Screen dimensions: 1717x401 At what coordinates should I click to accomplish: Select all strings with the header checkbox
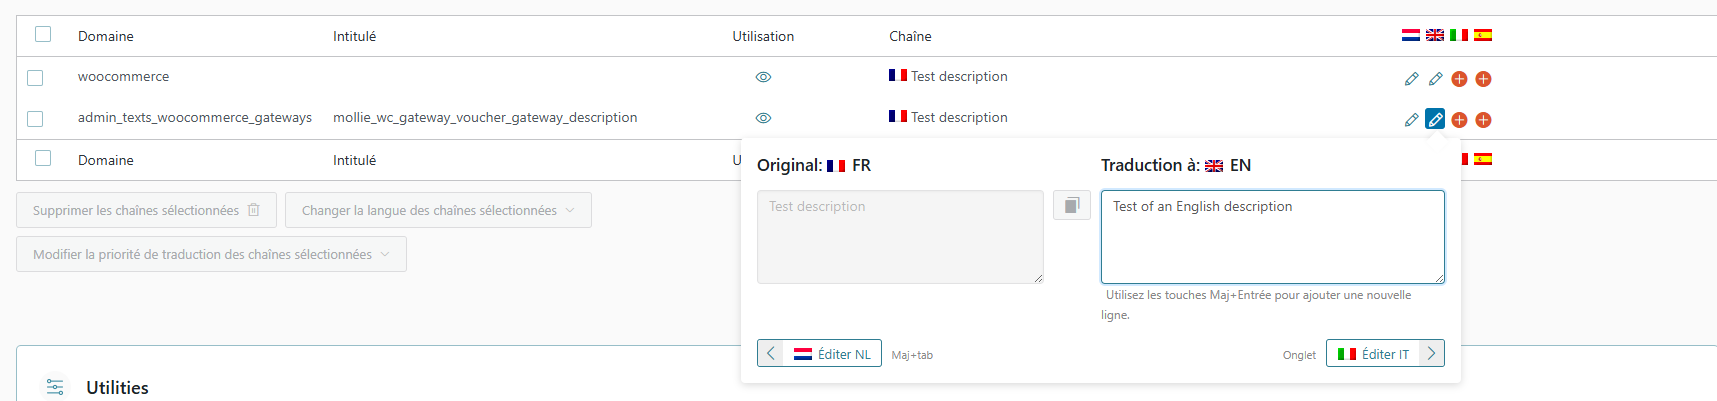(x=43, y=35)
